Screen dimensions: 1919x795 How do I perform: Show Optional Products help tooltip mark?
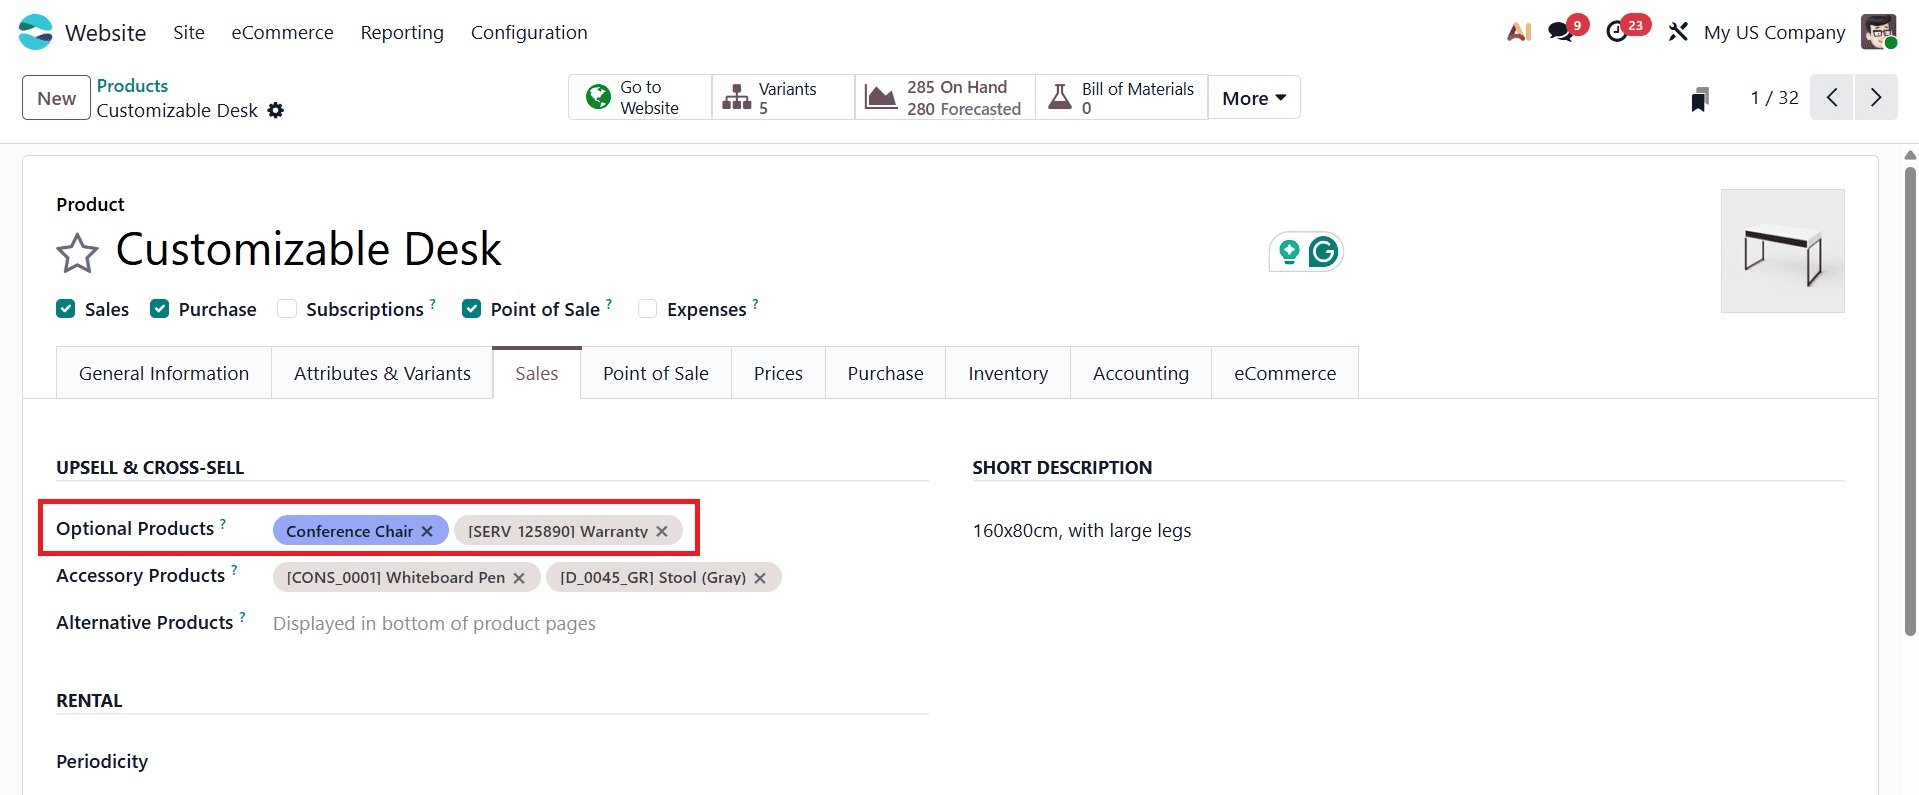click(x=223, y=523)
